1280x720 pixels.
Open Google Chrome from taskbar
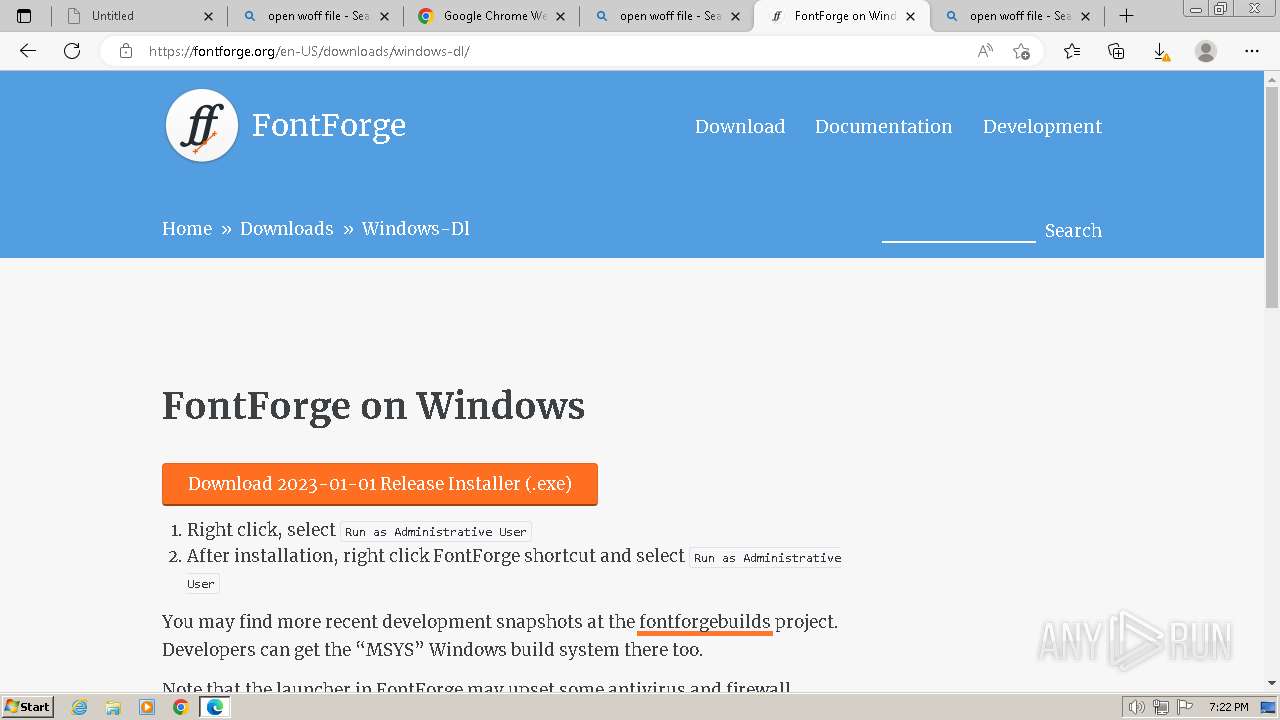click(x=180, y=707)
